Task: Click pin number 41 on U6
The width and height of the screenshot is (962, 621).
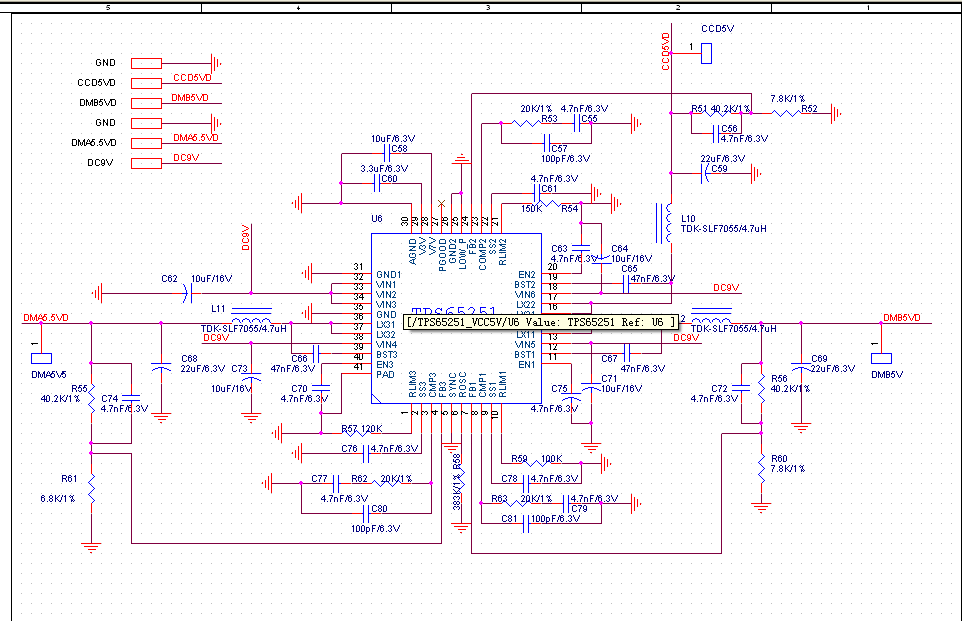Action: coord(358,366)
